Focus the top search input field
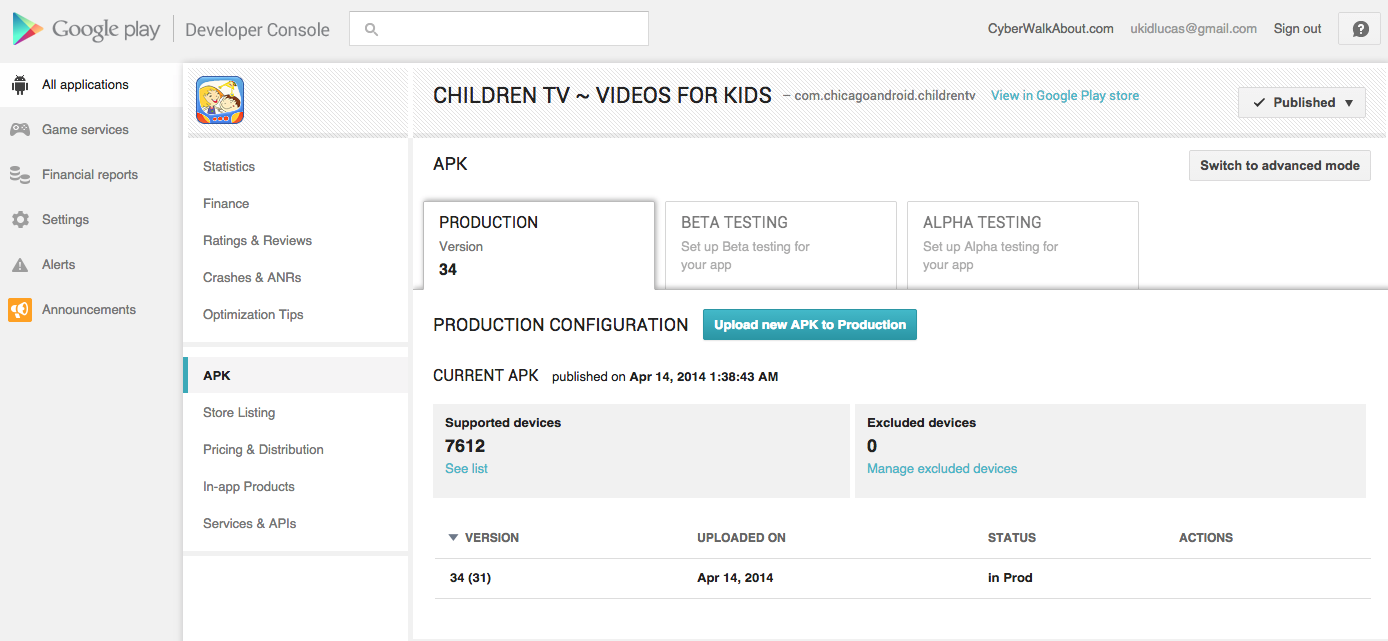 [x=499, y=29]
